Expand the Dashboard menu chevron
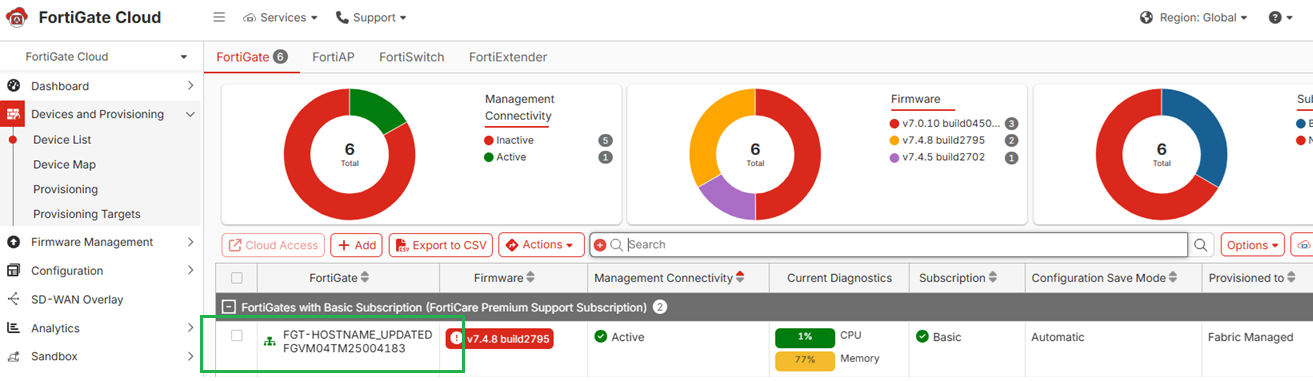This screenshot has width=1313, height=381. (190, 86)
